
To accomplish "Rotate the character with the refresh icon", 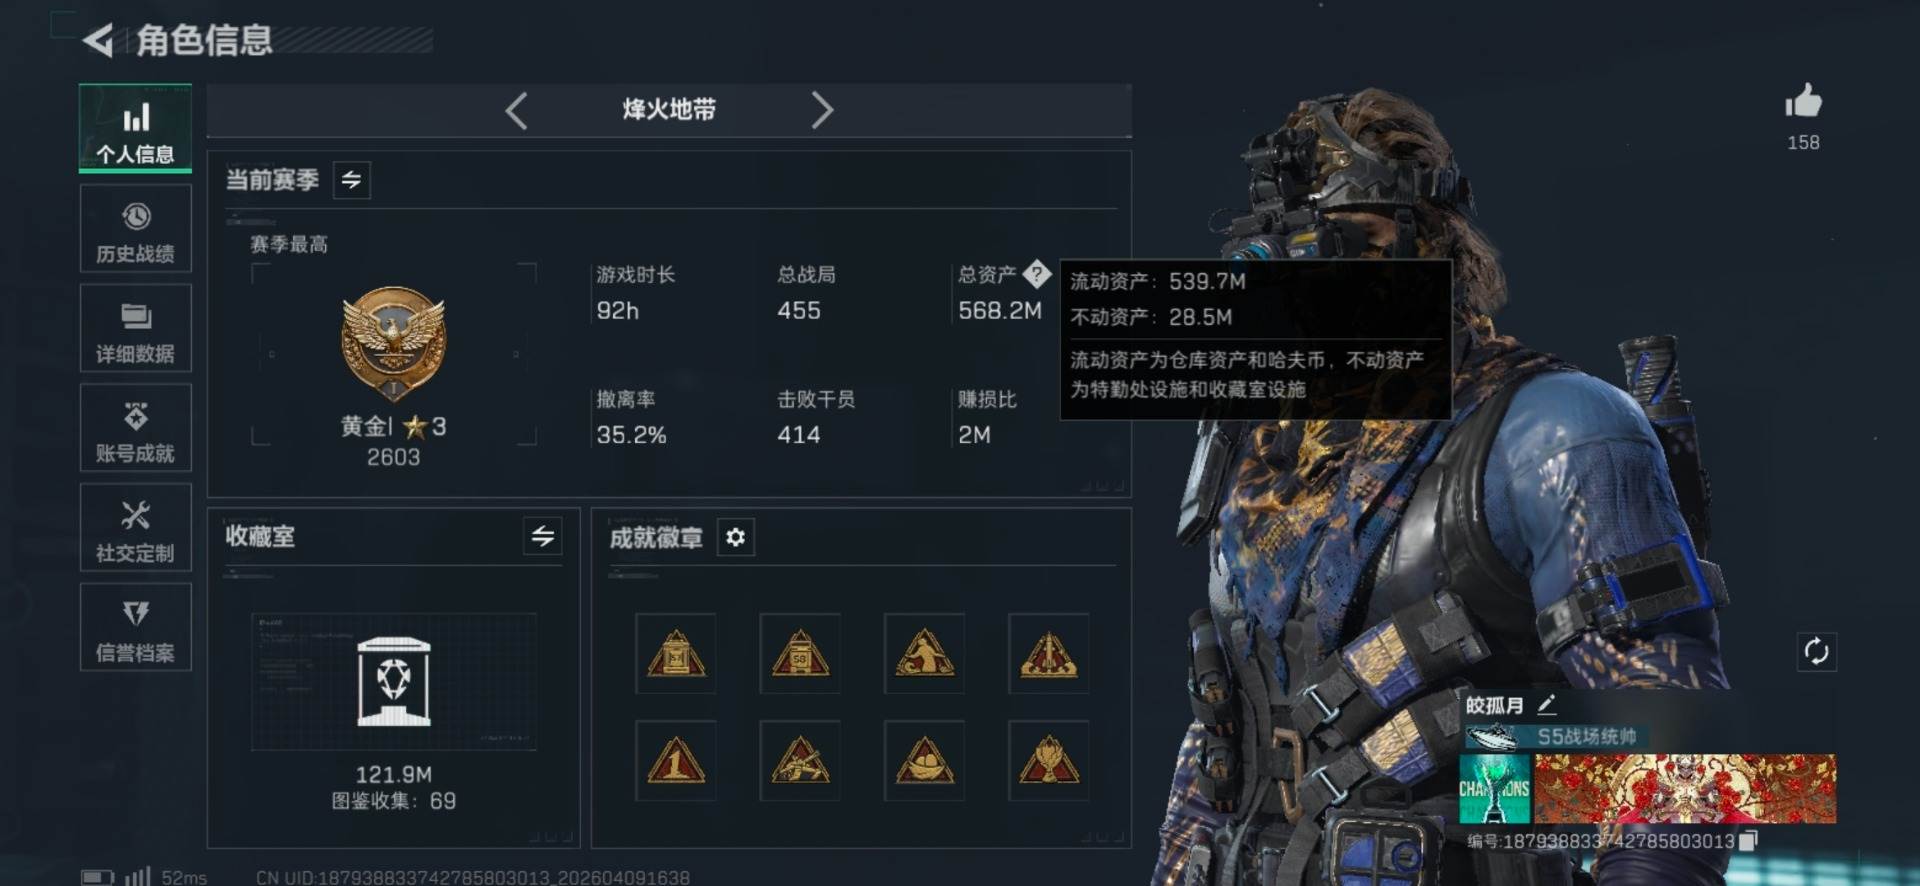I will click(x=1816, y=652).
